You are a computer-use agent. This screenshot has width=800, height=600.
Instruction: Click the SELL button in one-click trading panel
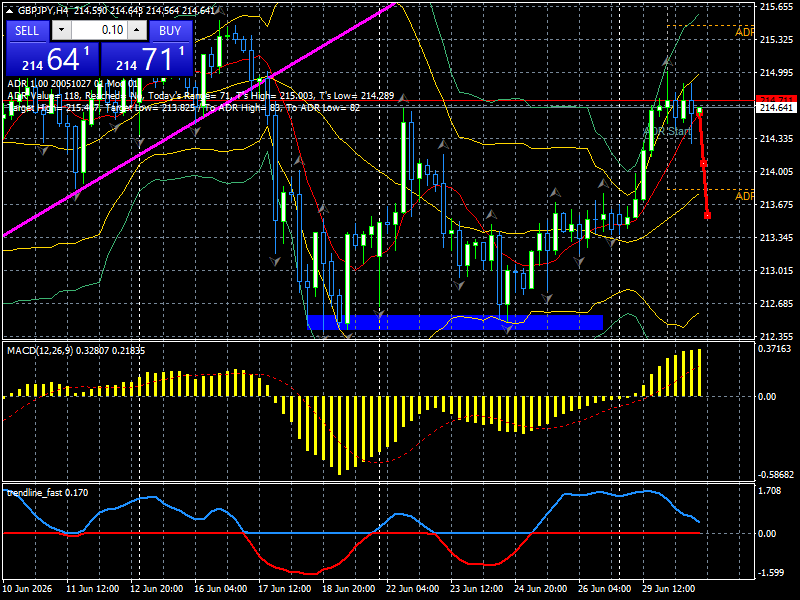[x=27, y=31]
